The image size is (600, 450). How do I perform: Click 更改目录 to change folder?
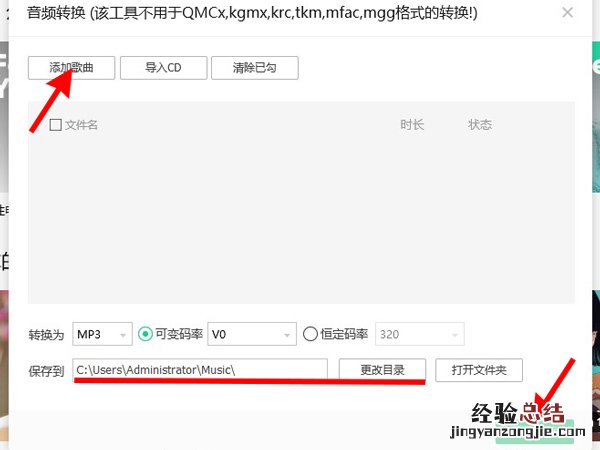[x=382, y=370]
